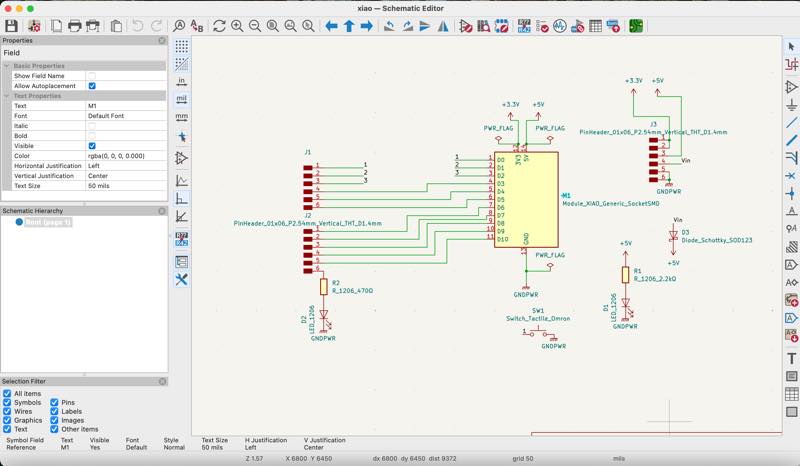Toggle the Italic checkbox

92,126
